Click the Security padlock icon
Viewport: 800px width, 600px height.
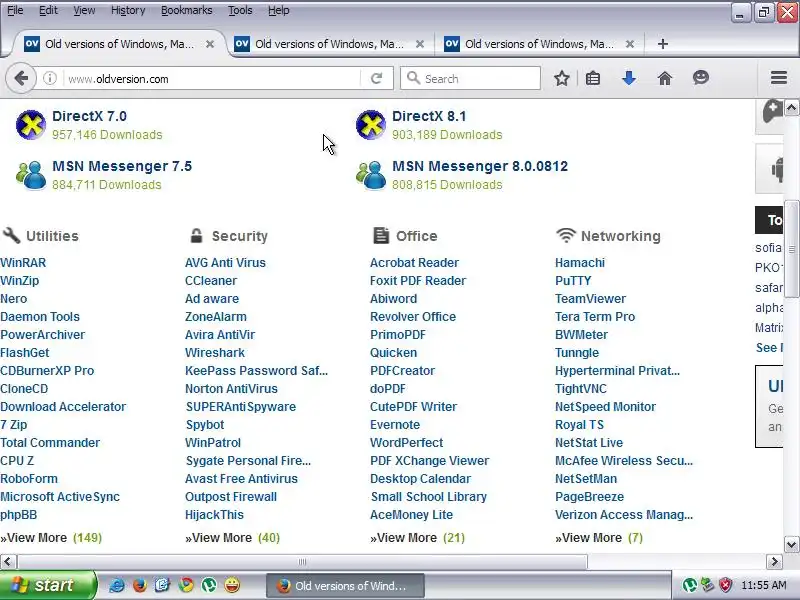pos(196,235)
